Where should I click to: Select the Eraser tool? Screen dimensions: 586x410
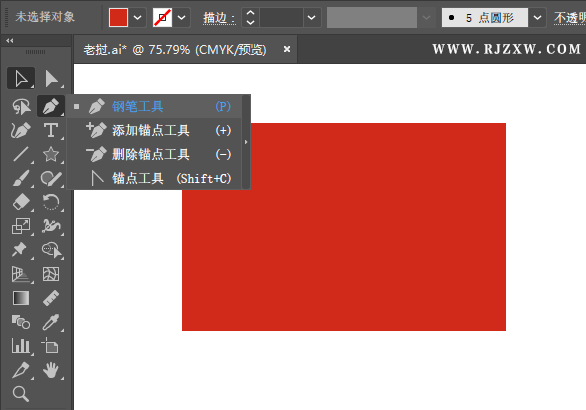pos(21,202)
